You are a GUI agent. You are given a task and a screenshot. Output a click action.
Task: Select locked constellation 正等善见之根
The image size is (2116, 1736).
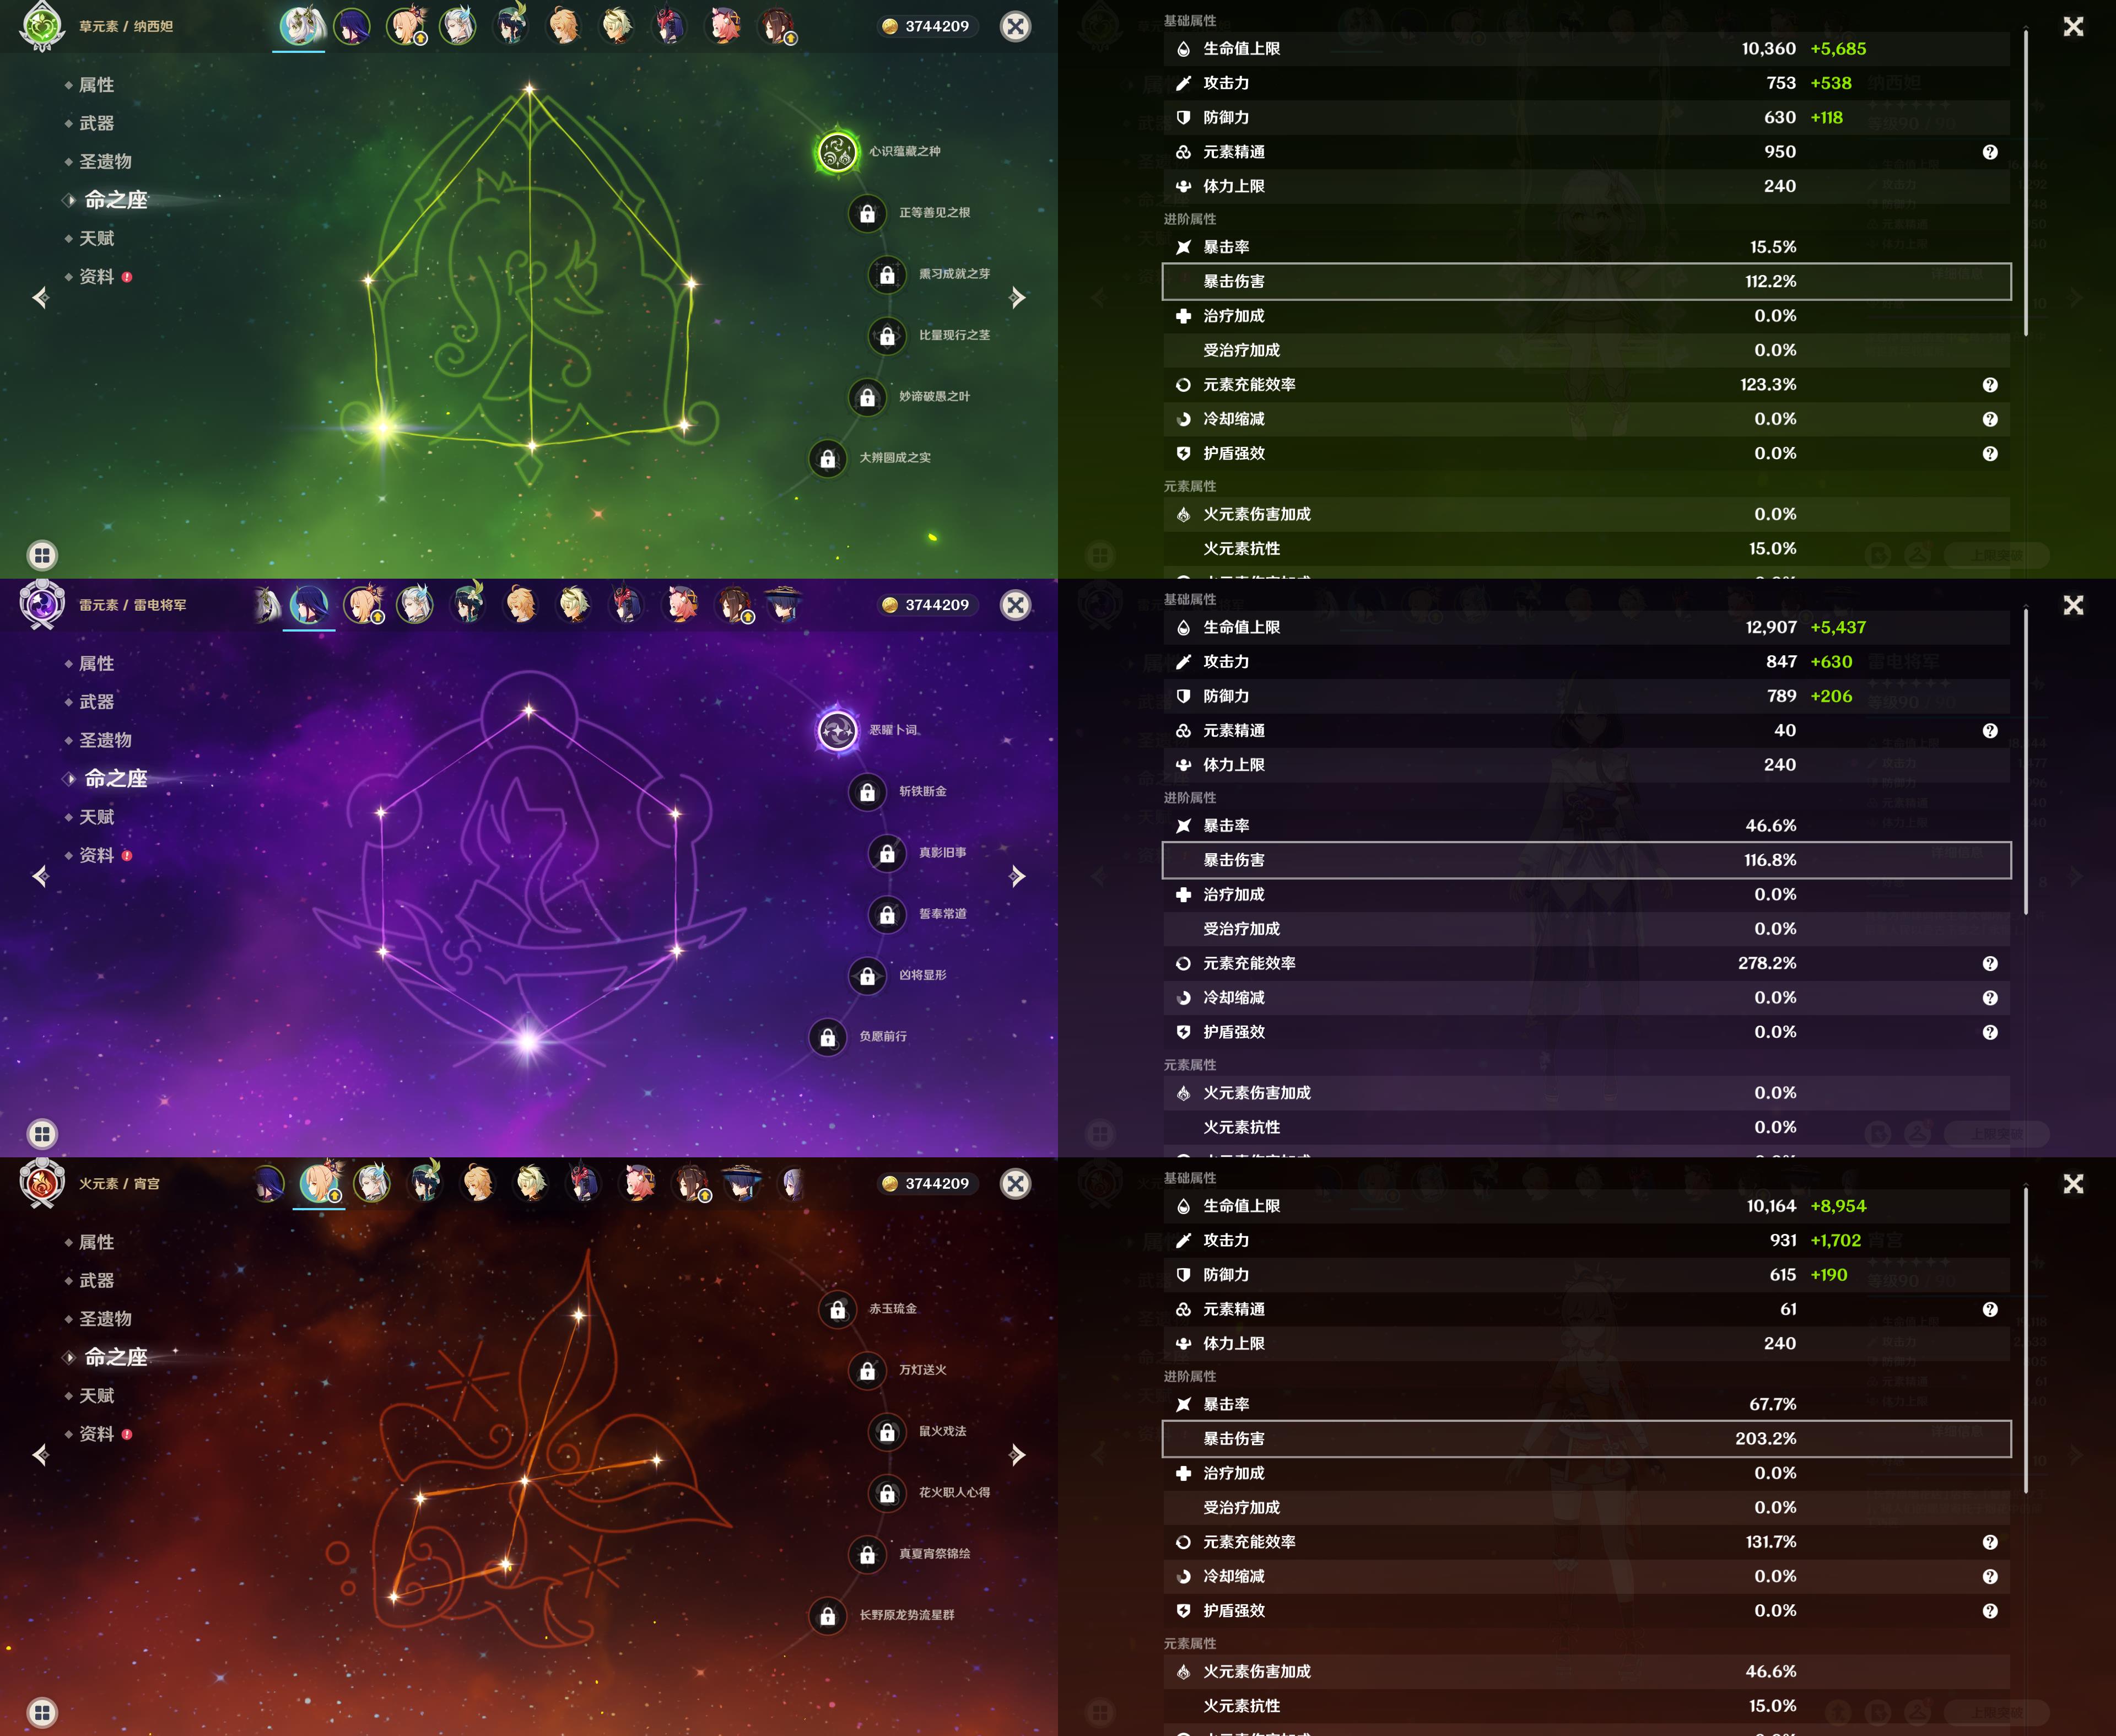pos(867,213)
